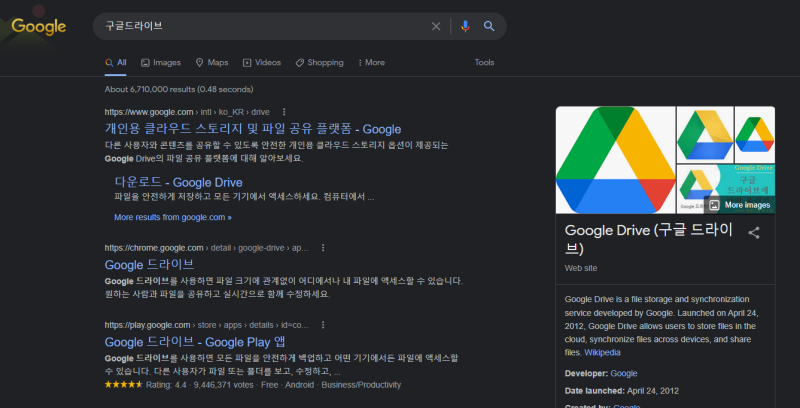This screenshot has height=408, width=800.
Task: Click the More images button
Action: pos(739,205)
